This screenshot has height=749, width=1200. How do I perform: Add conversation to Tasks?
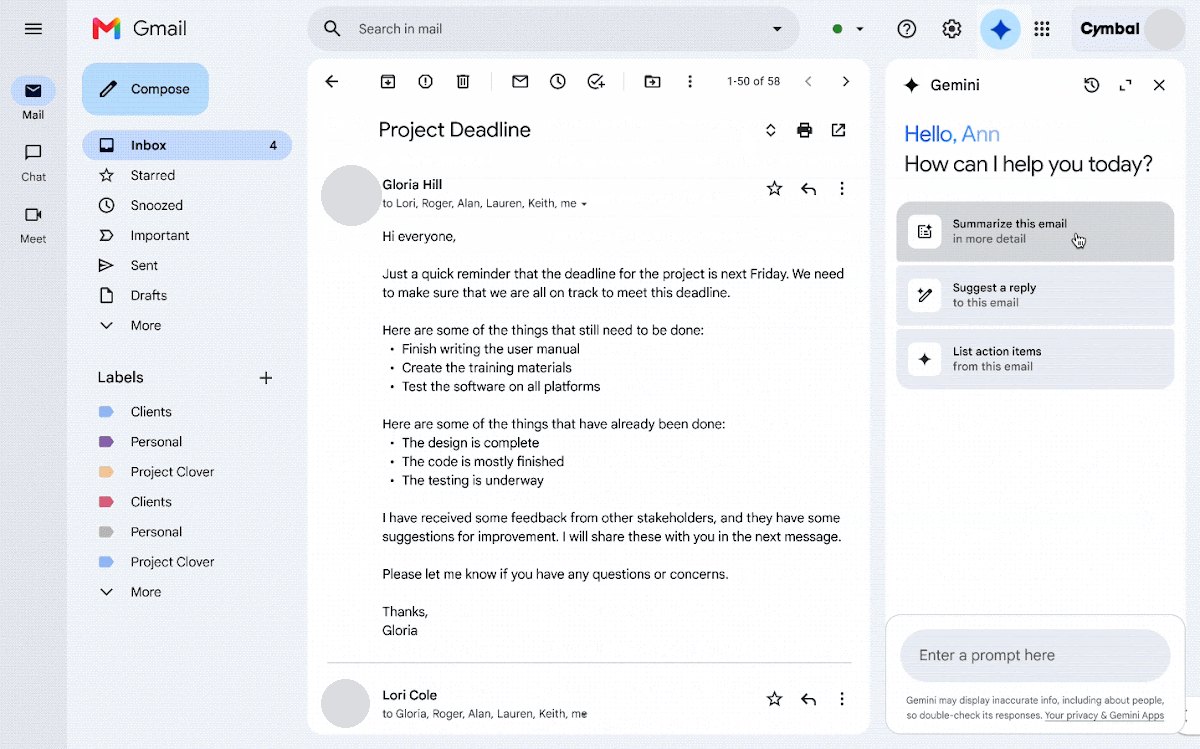pos(596,81)
